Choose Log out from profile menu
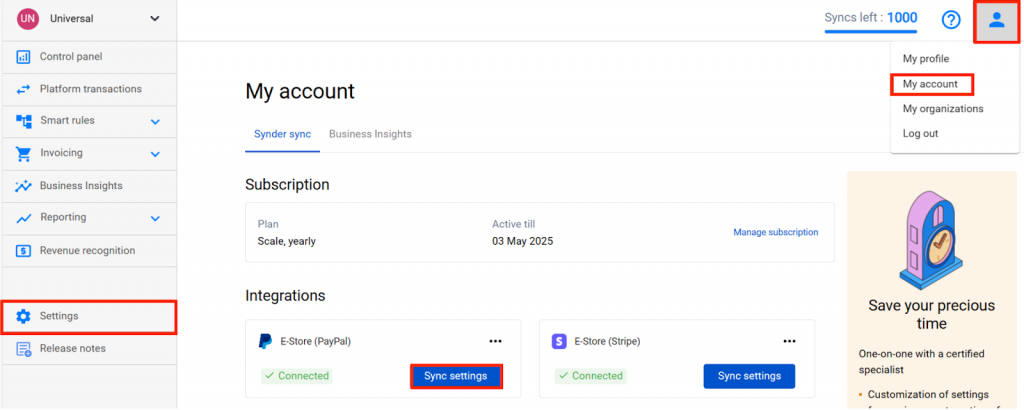 (920, 134)
